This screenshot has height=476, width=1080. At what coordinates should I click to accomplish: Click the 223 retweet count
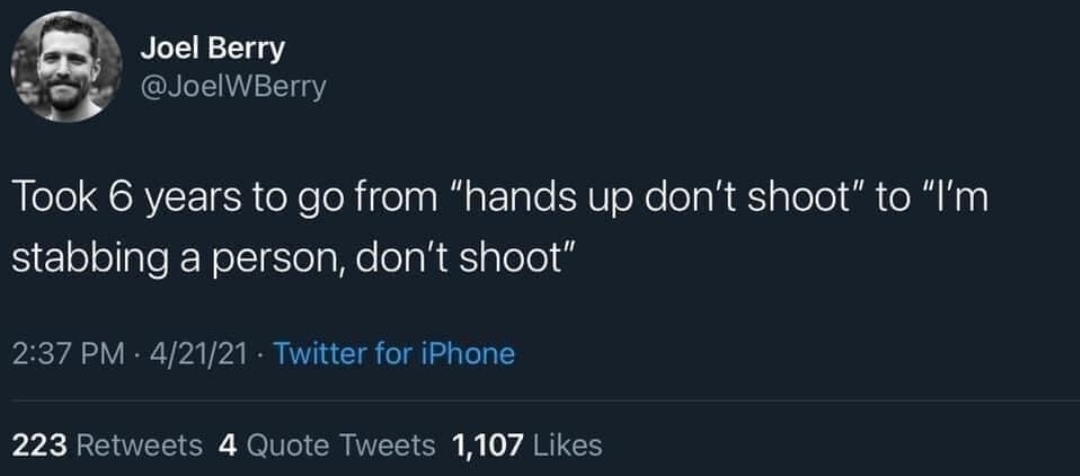[37, 444]
